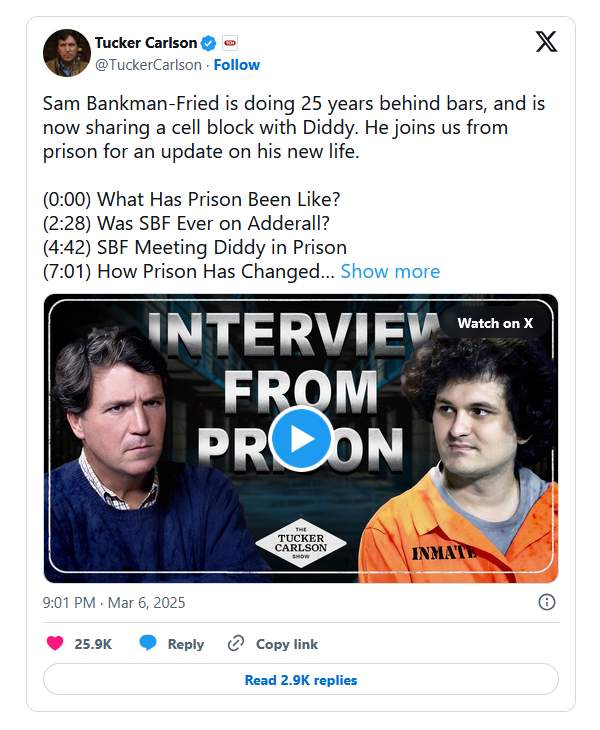Open the @TuckerCarlson handle link
The height and width of the screenshot is (730, 600).
(148, 65)
